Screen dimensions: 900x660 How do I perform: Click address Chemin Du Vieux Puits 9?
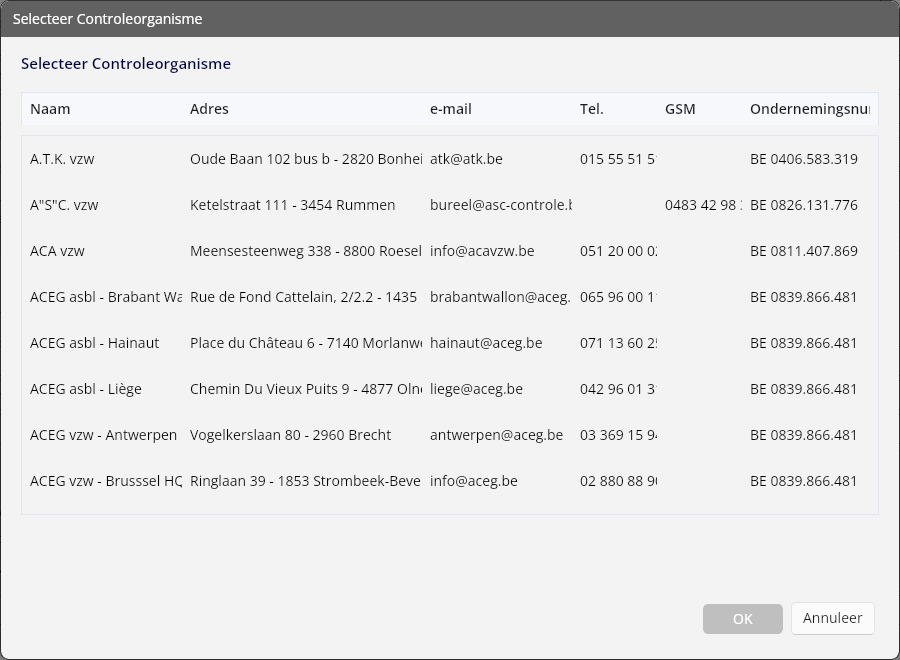(x=306, y=389)
